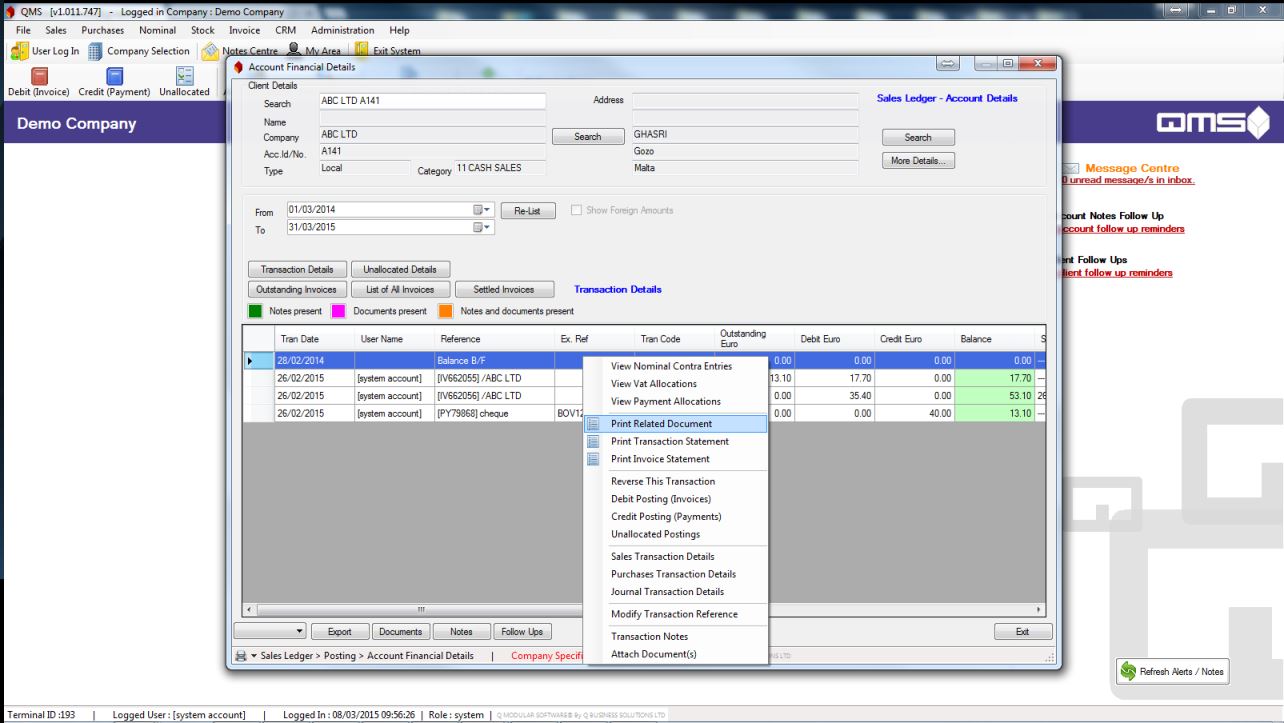Click the More Details... button

pos(918,160)
